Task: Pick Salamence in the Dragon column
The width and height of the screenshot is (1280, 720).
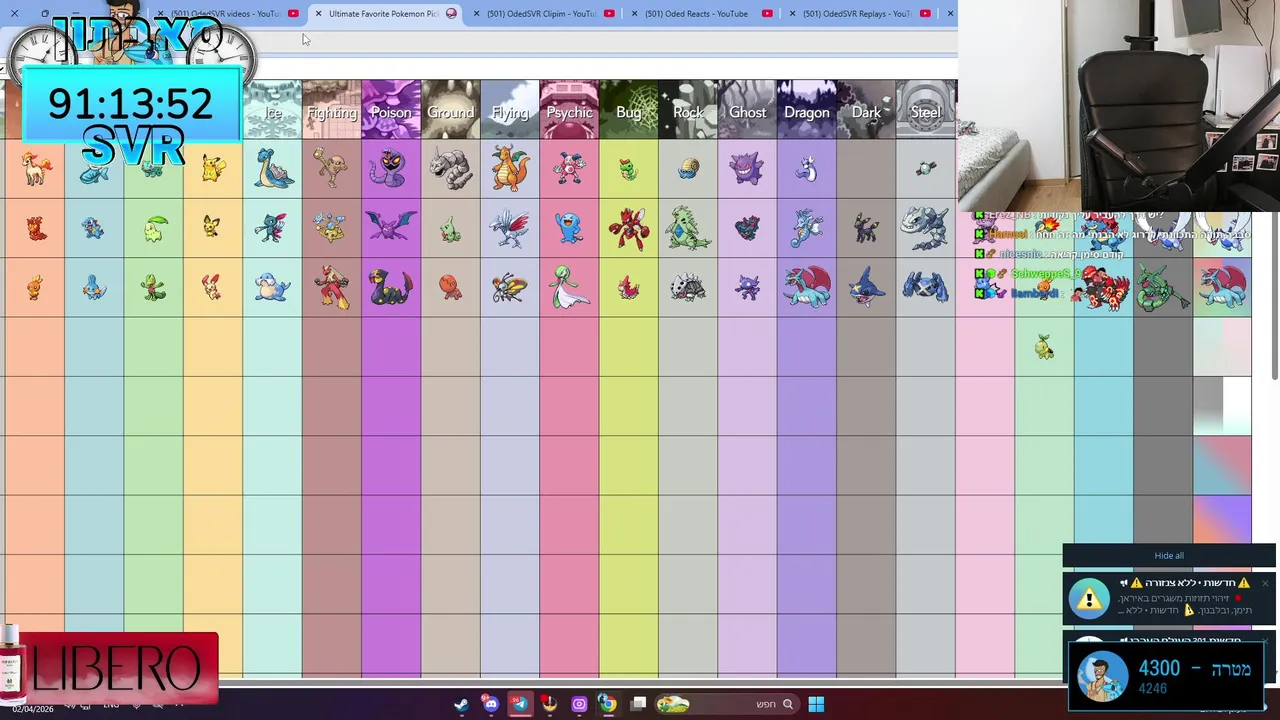Action: (x=807, y=287)
